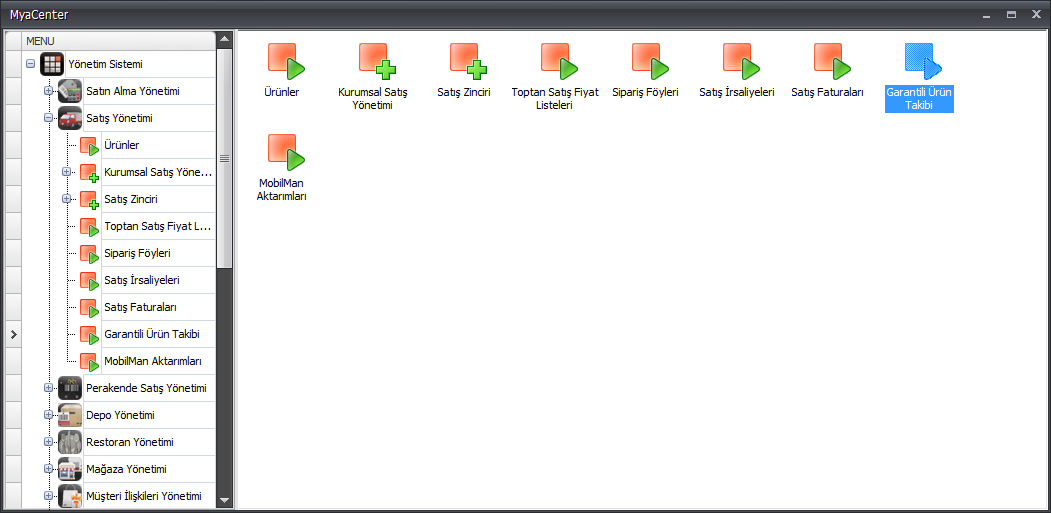
Task: Open Satış Zinciri icon in main panel
Action: pyautogui.click(x=468, y=62)
